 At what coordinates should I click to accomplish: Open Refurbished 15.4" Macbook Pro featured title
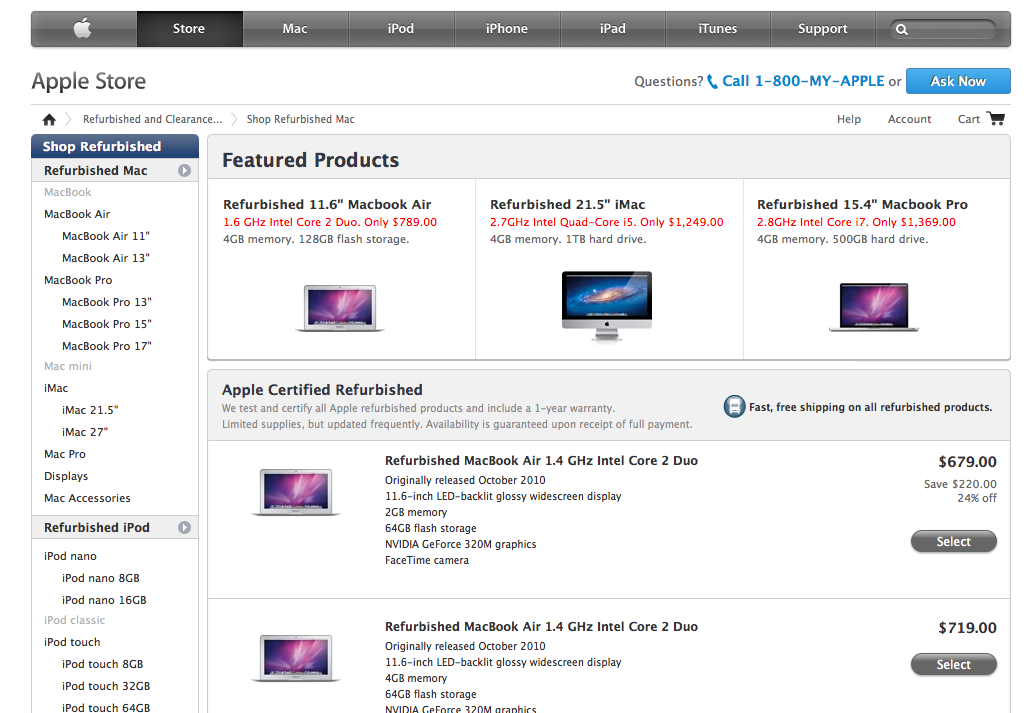click(x=862, y=204)
